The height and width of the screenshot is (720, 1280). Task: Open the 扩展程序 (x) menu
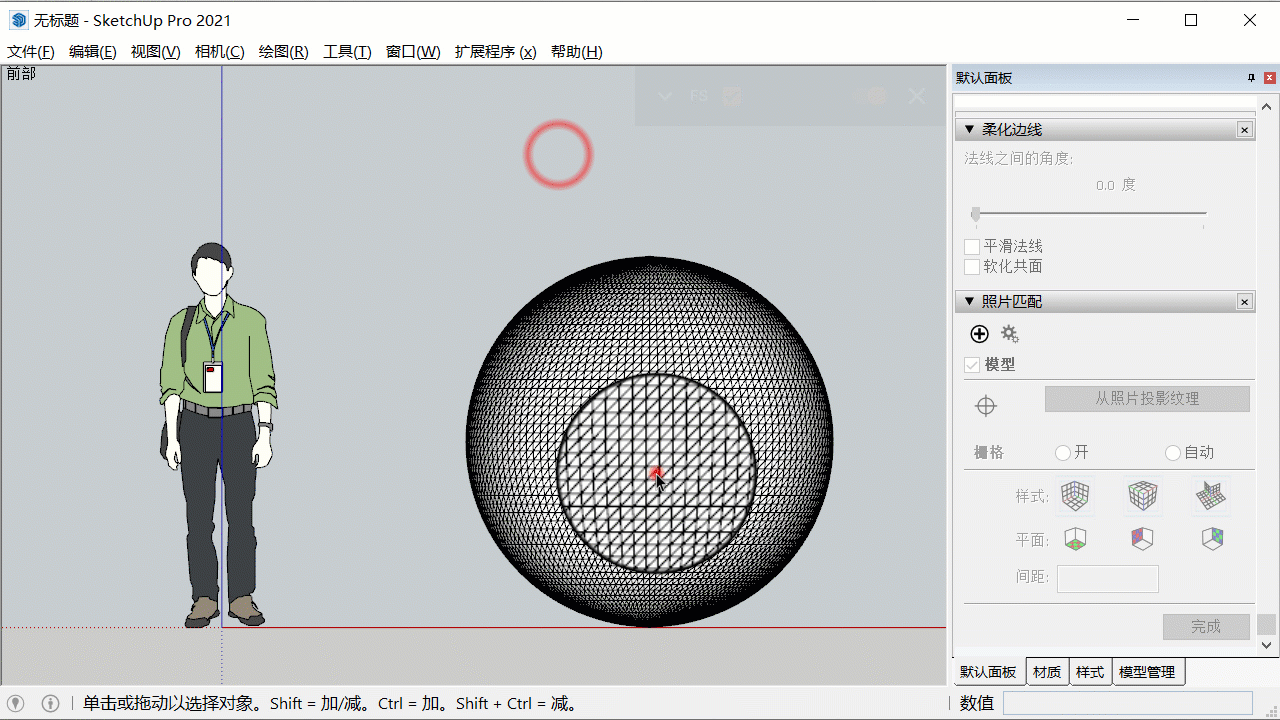tap(495, 52)
